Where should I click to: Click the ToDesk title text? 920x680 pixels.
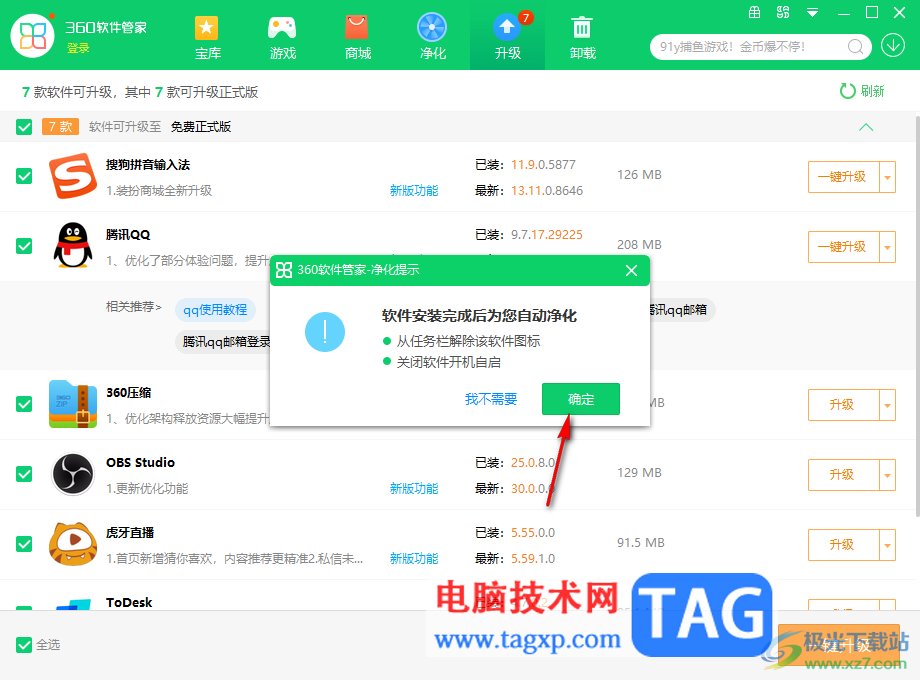pos(129,603)
